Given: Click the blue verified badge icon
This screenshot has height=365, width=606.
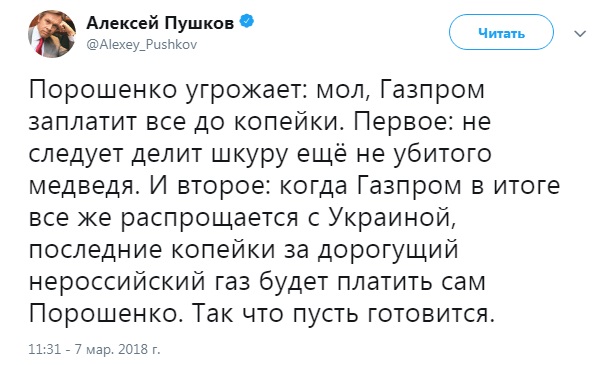Looking at the screenshot, I should pos(247,22).
